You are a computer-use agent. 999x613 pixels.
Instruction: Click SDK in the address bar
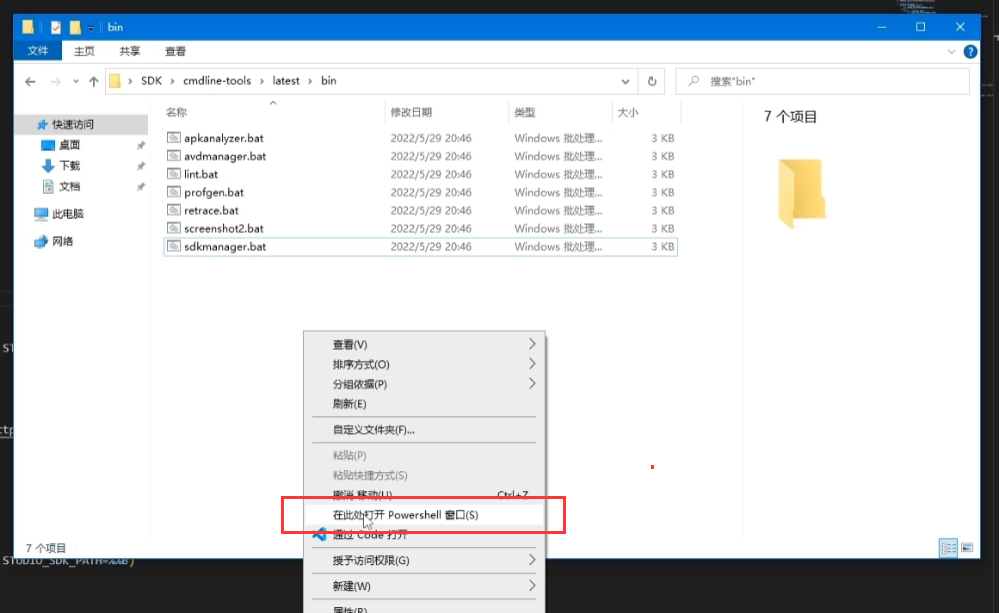pos(151,81)
